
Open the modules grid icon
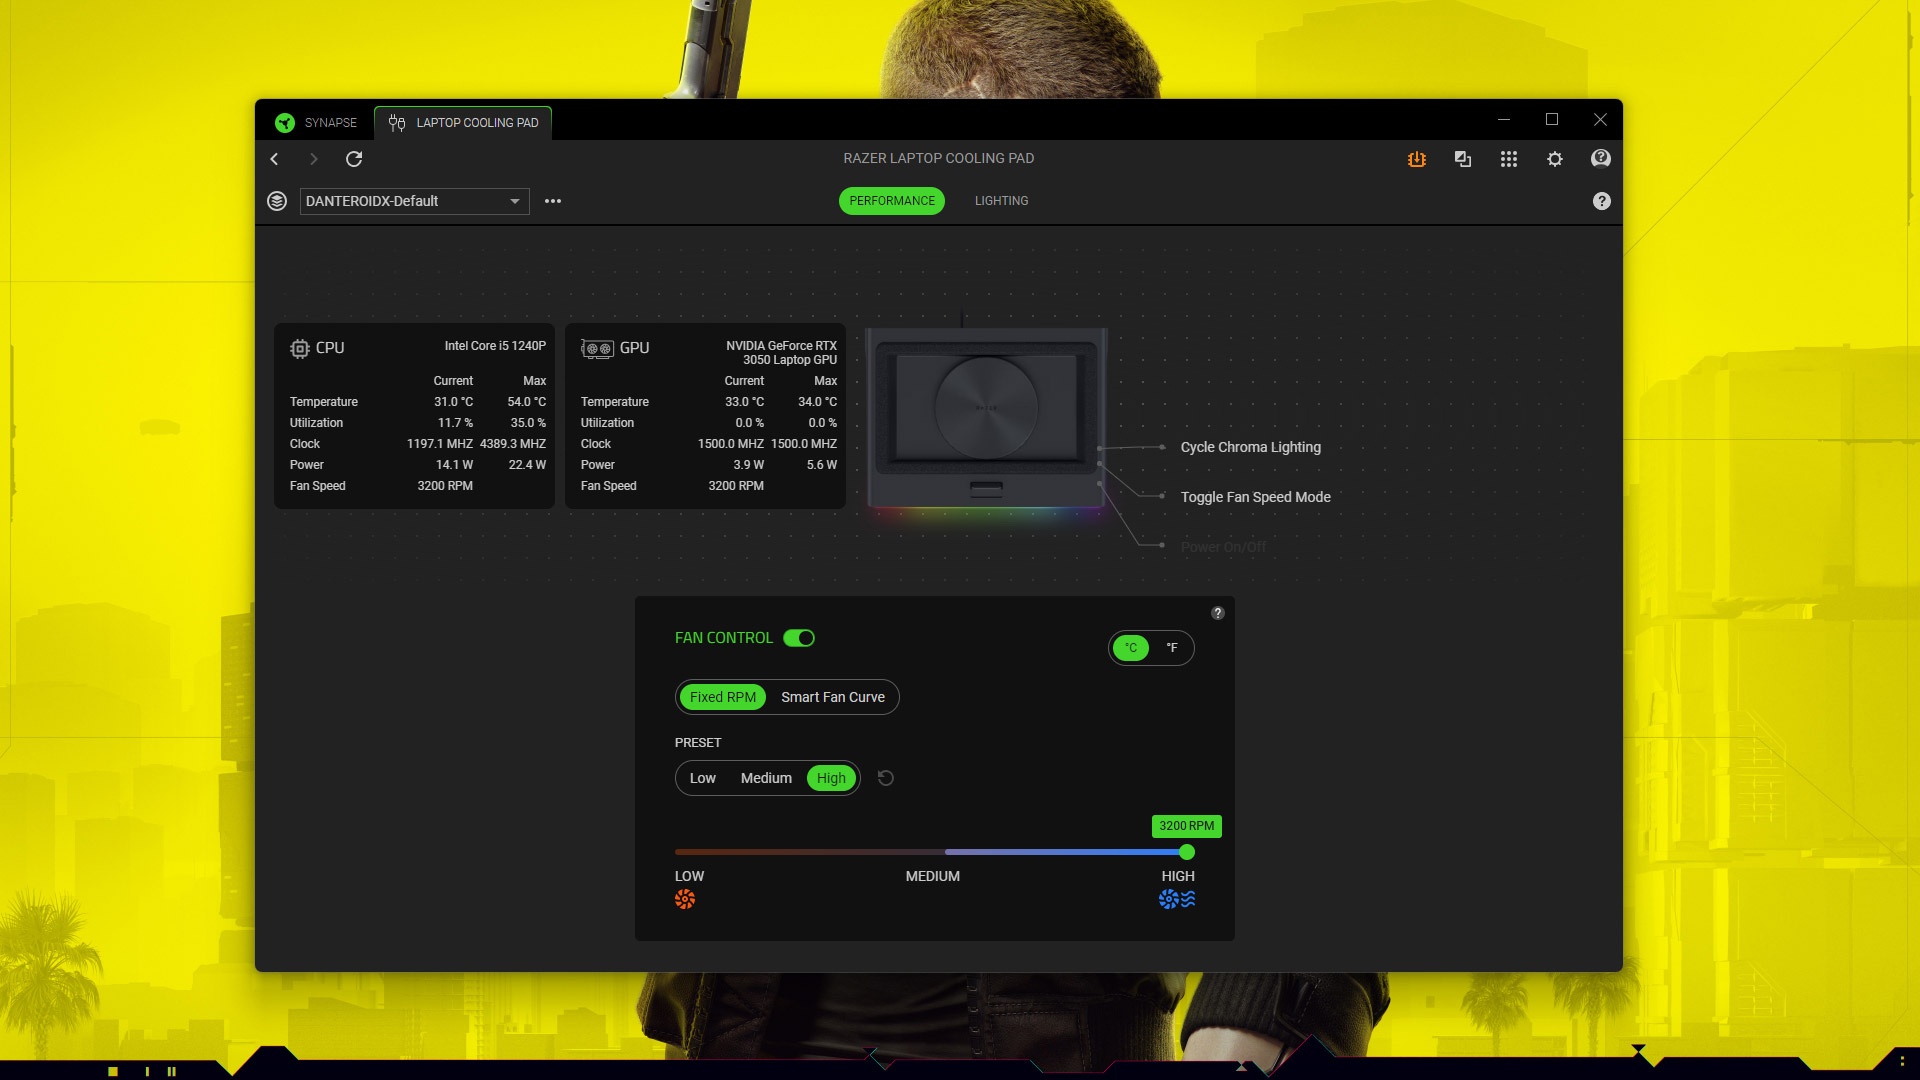tap(1509, 159)
